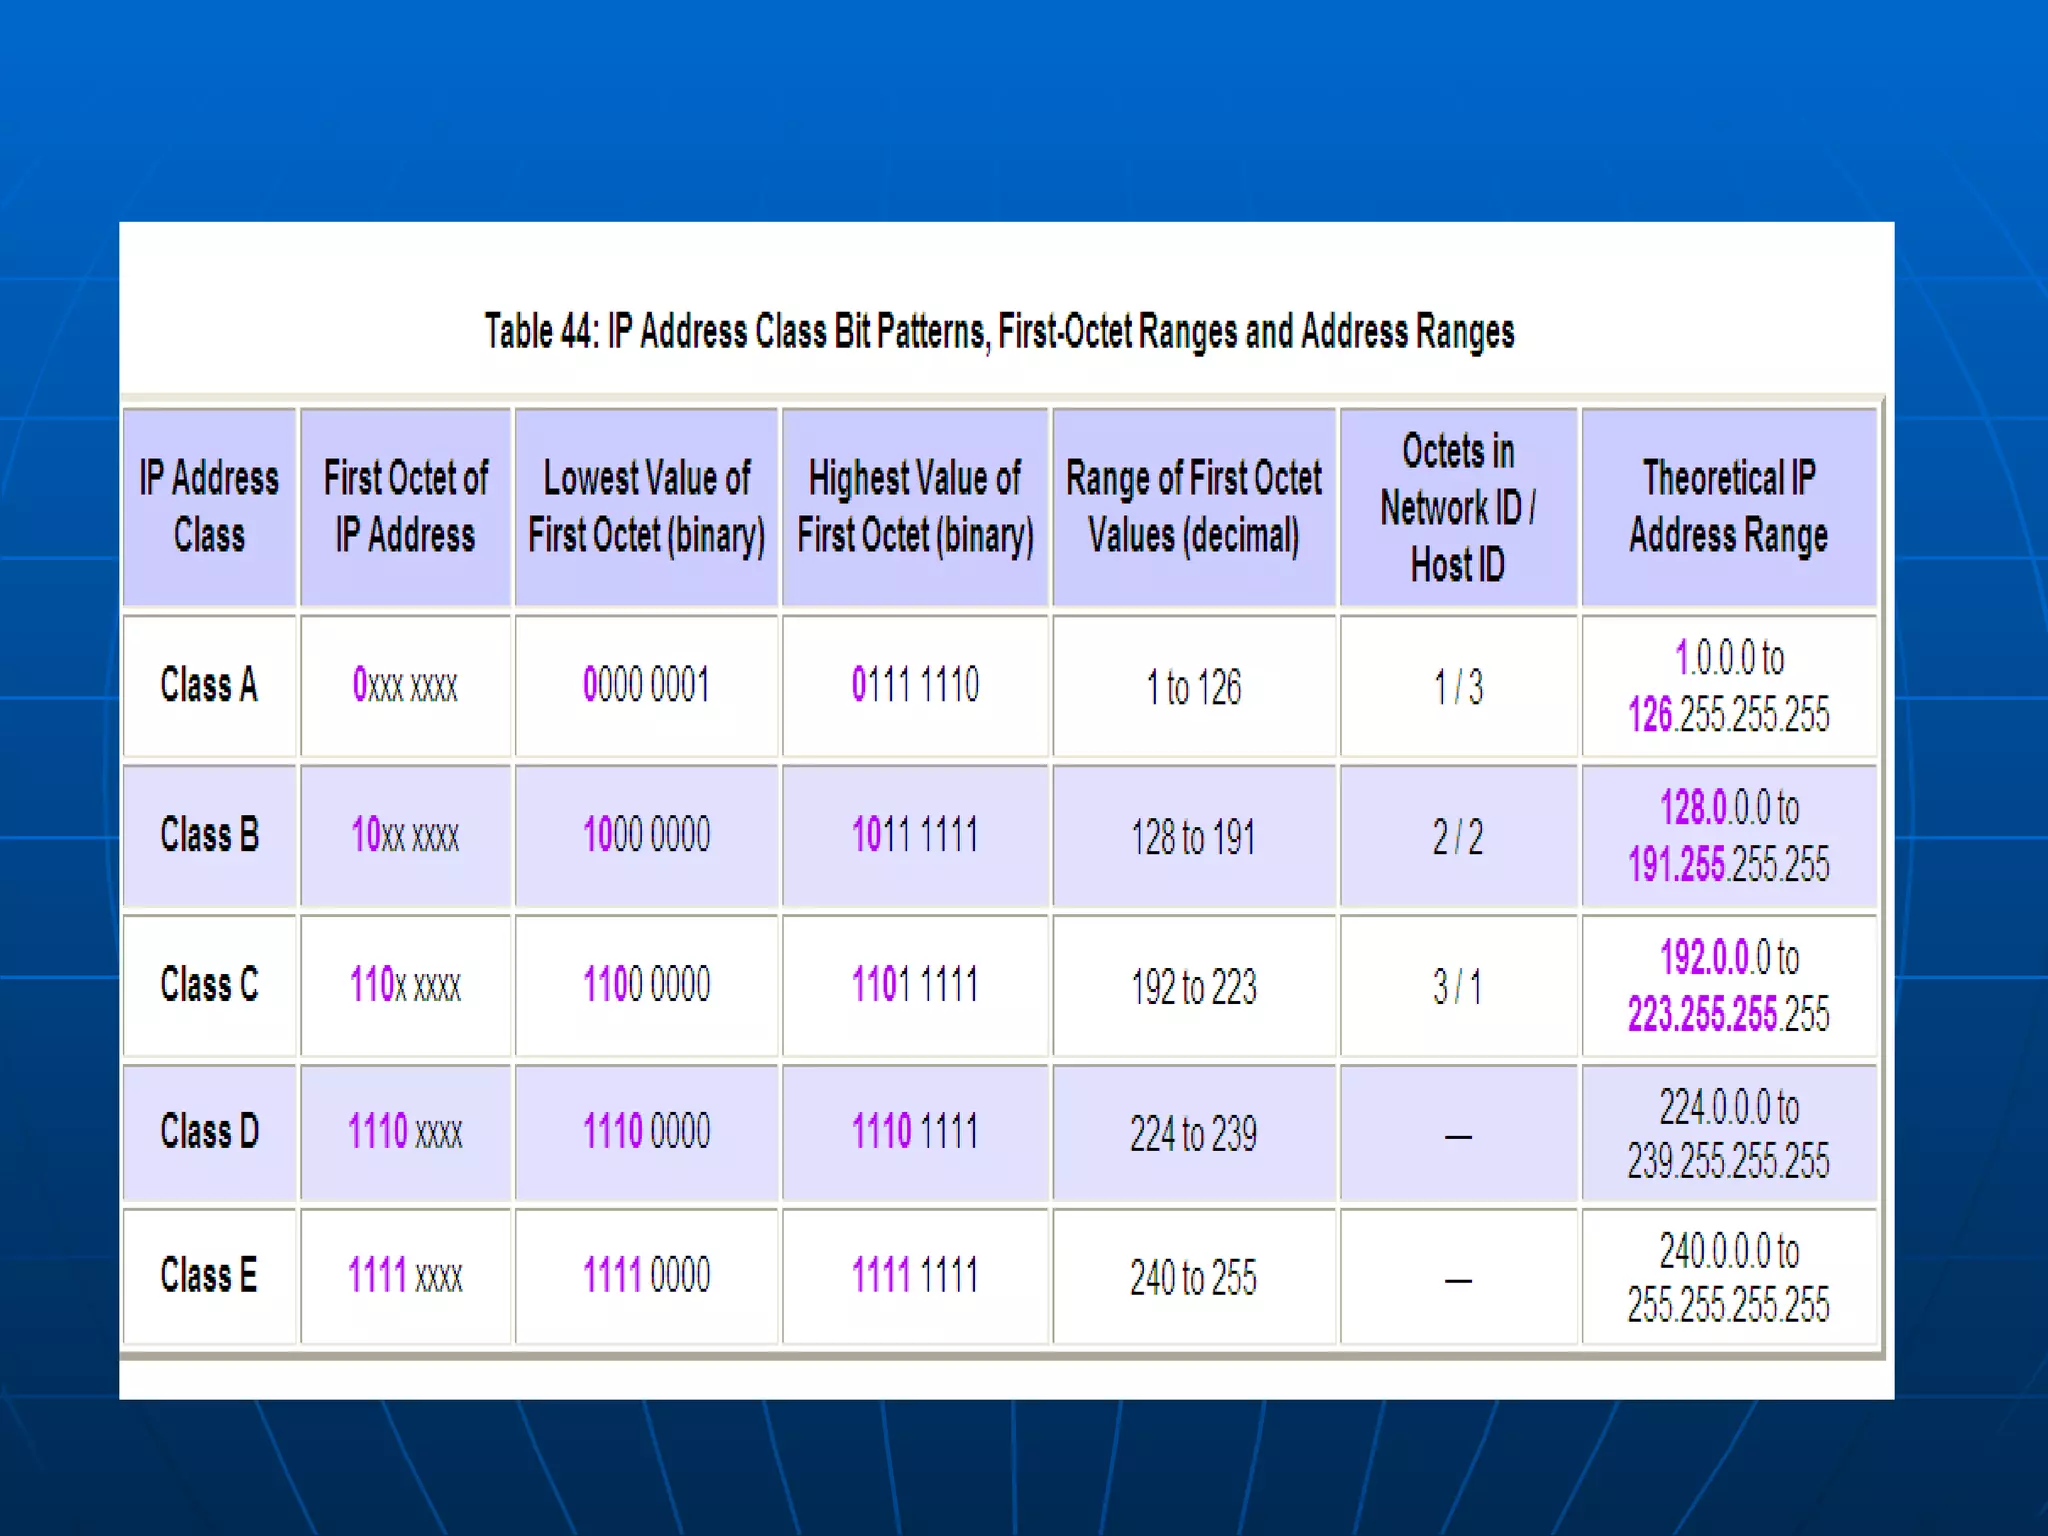This screenshot has height=1536, width=2048.
Task: Click the '224.0.0.0 to 239.255.255.255' cell
Action: click(x=1728, y=1134)
